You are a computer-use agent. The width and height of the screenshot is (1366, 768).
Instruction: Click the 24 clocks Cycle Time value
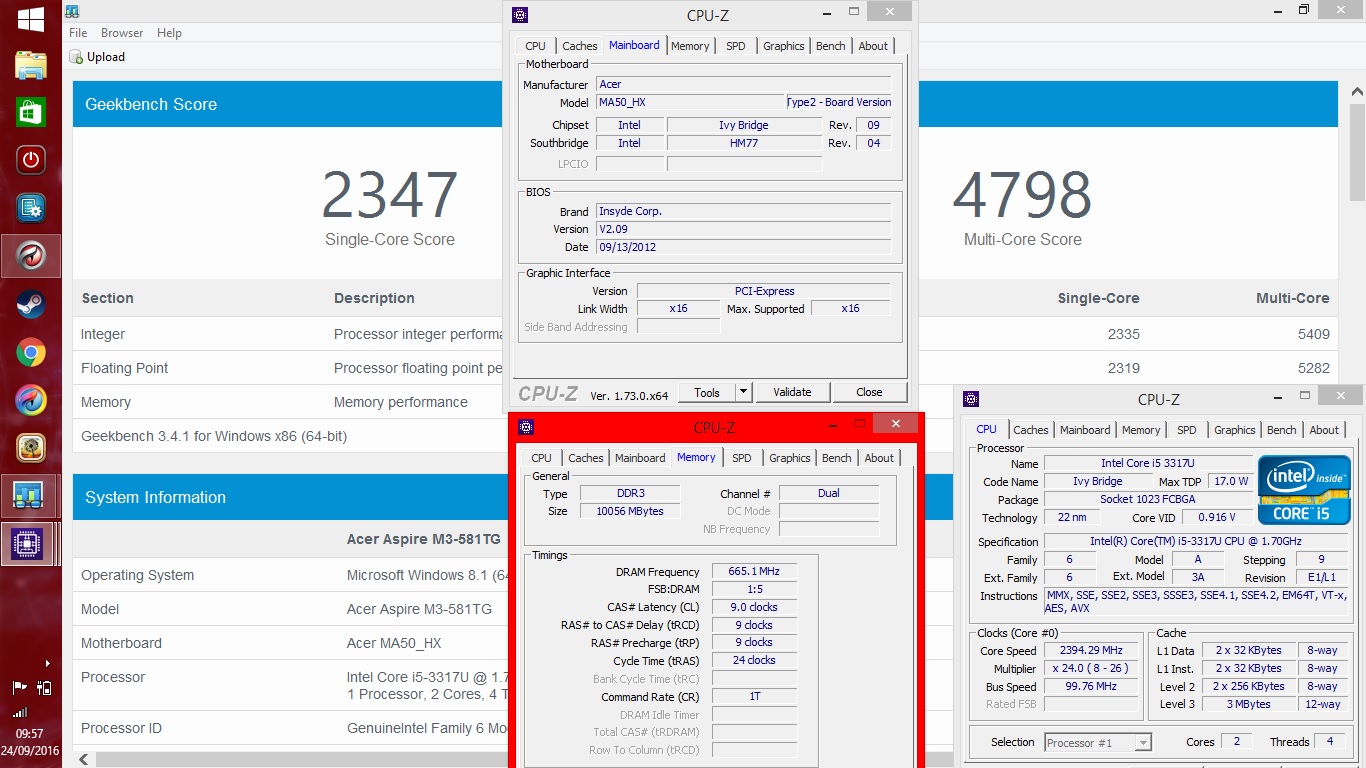754,660
